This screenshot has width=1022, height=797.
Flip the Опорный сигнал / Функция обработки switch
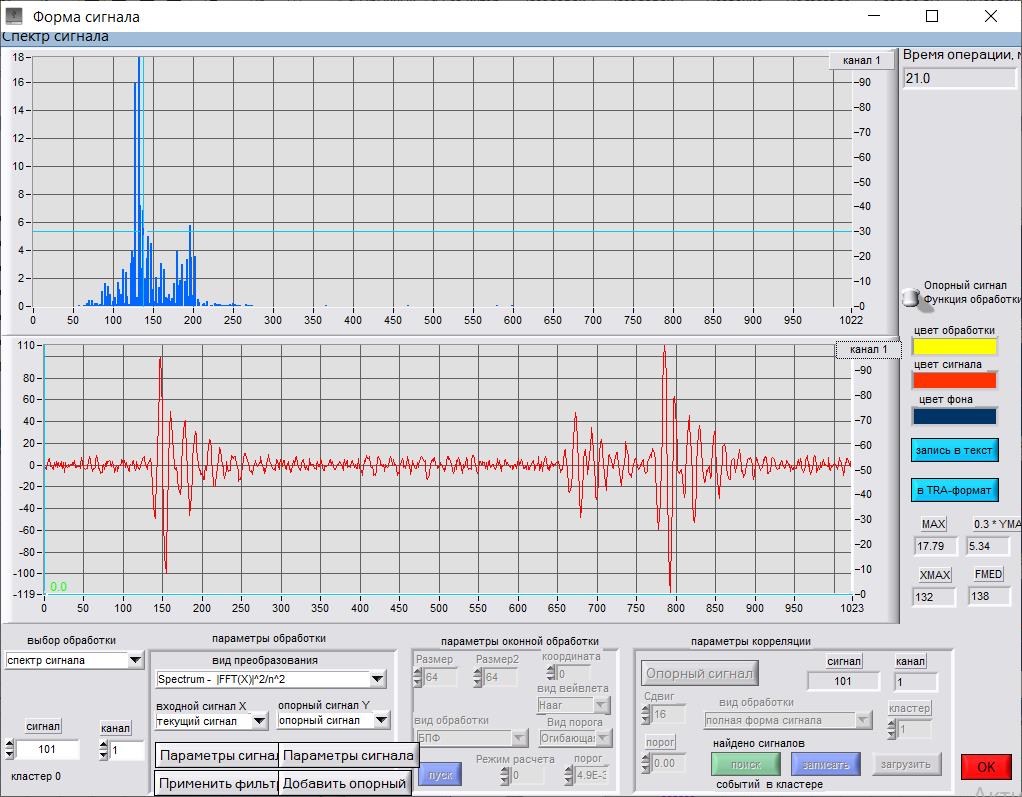[x=911, y=296]
